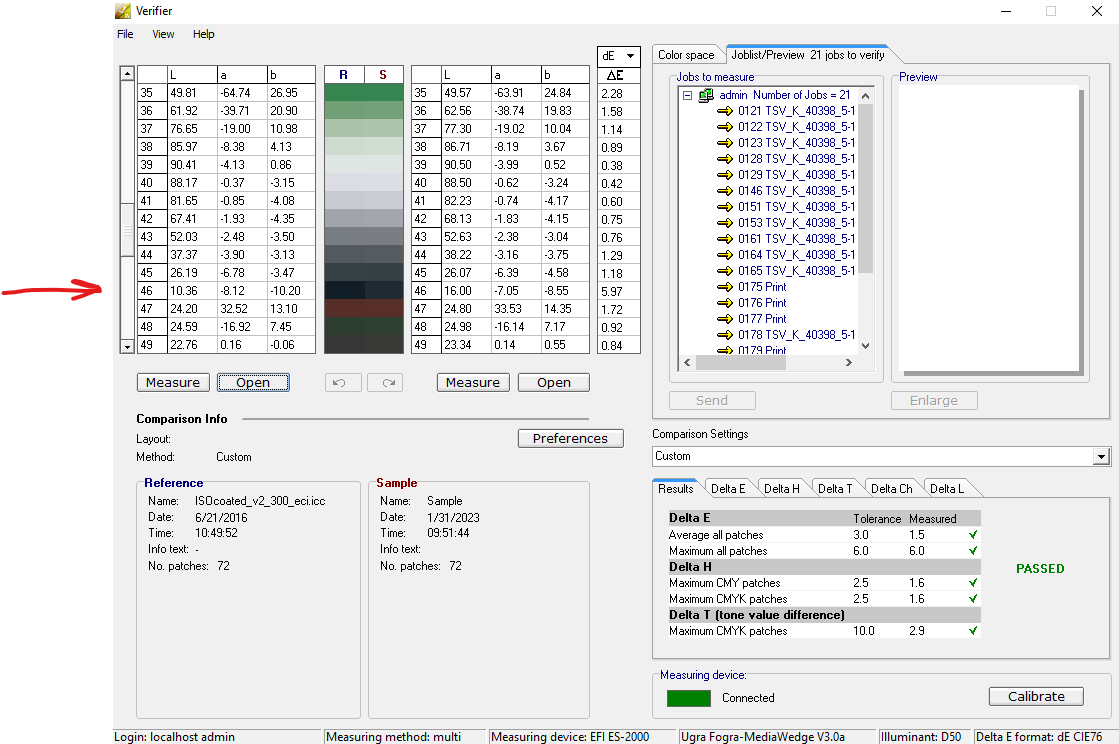Click arrow icon for job 0165 TSV_K_40398_5-1
1119x744 pixels.
point(725,271)
